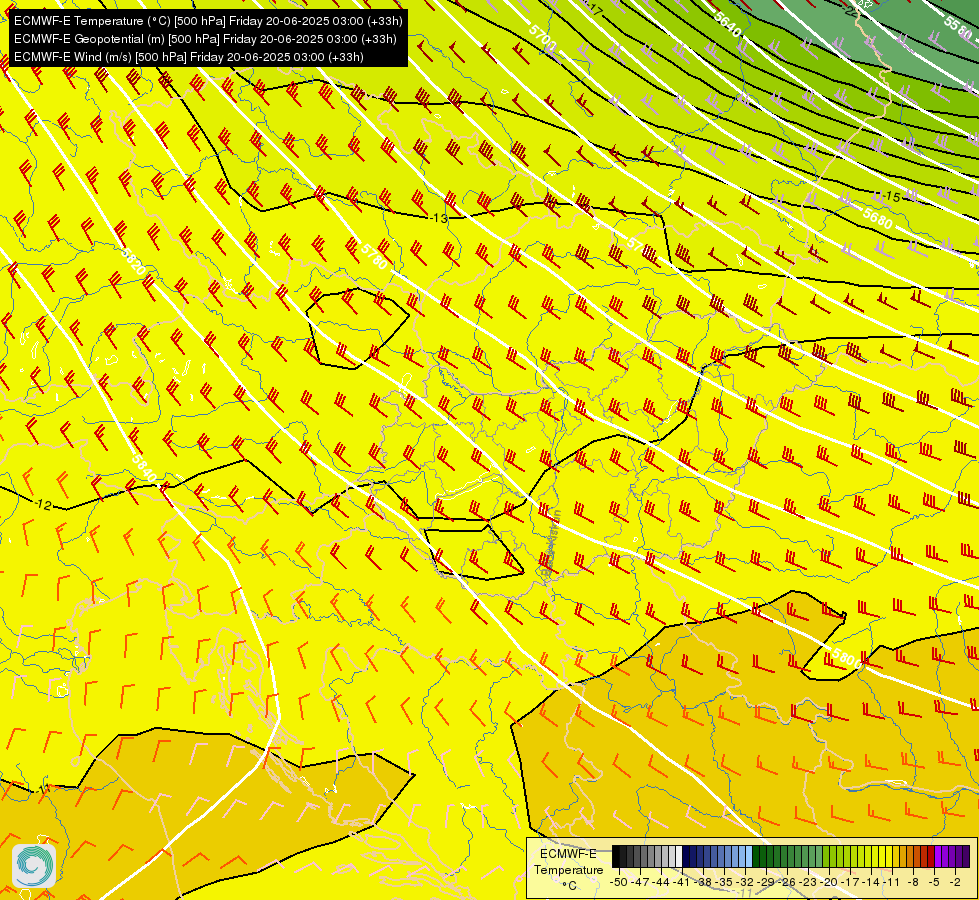This screenshot has height=900, width=979.
Task: Click the 5840 geopotential contour label
Action: [144, 467]
